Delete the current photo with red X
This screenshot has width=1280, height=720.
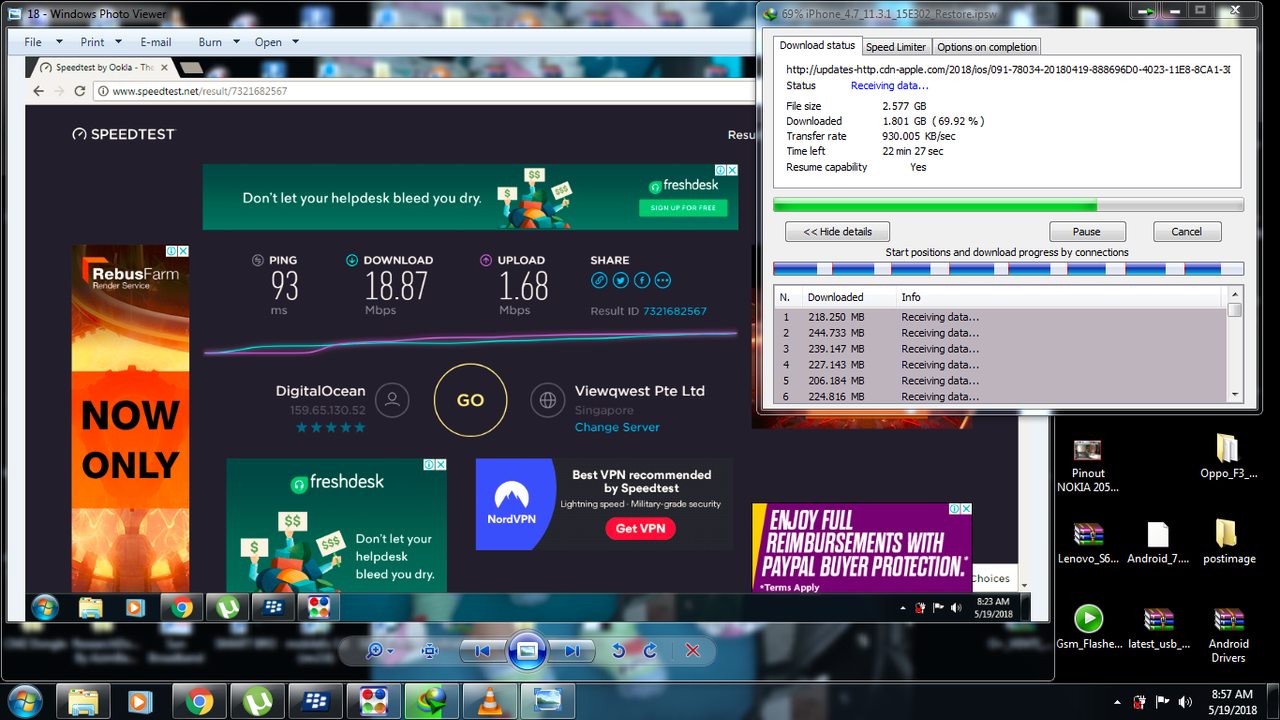tap(692, 651)
